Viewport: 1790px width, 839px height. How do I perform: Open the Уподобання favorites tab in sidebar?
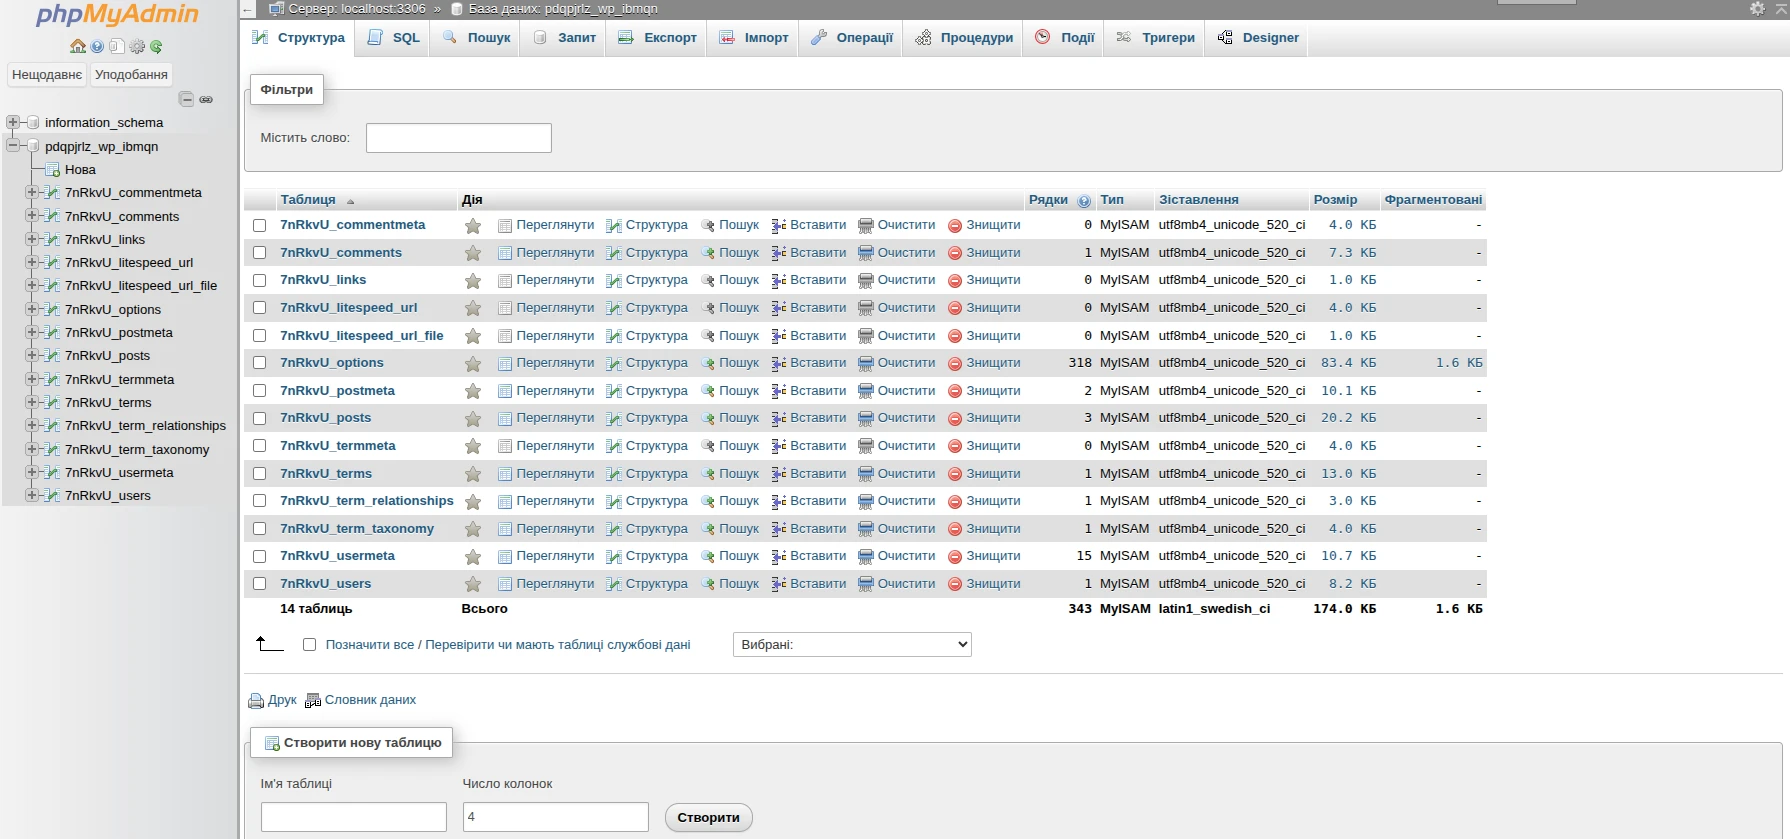131,75
